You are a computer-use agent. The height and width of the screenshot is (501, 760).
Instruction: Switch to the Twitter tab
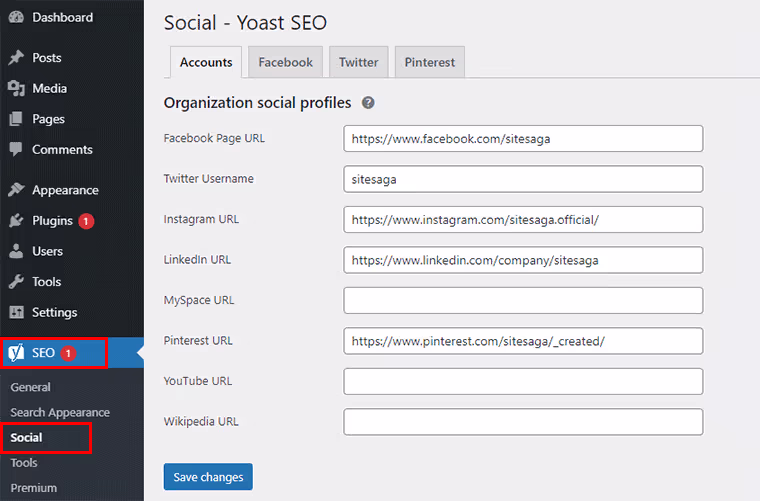tap(359, 62)
